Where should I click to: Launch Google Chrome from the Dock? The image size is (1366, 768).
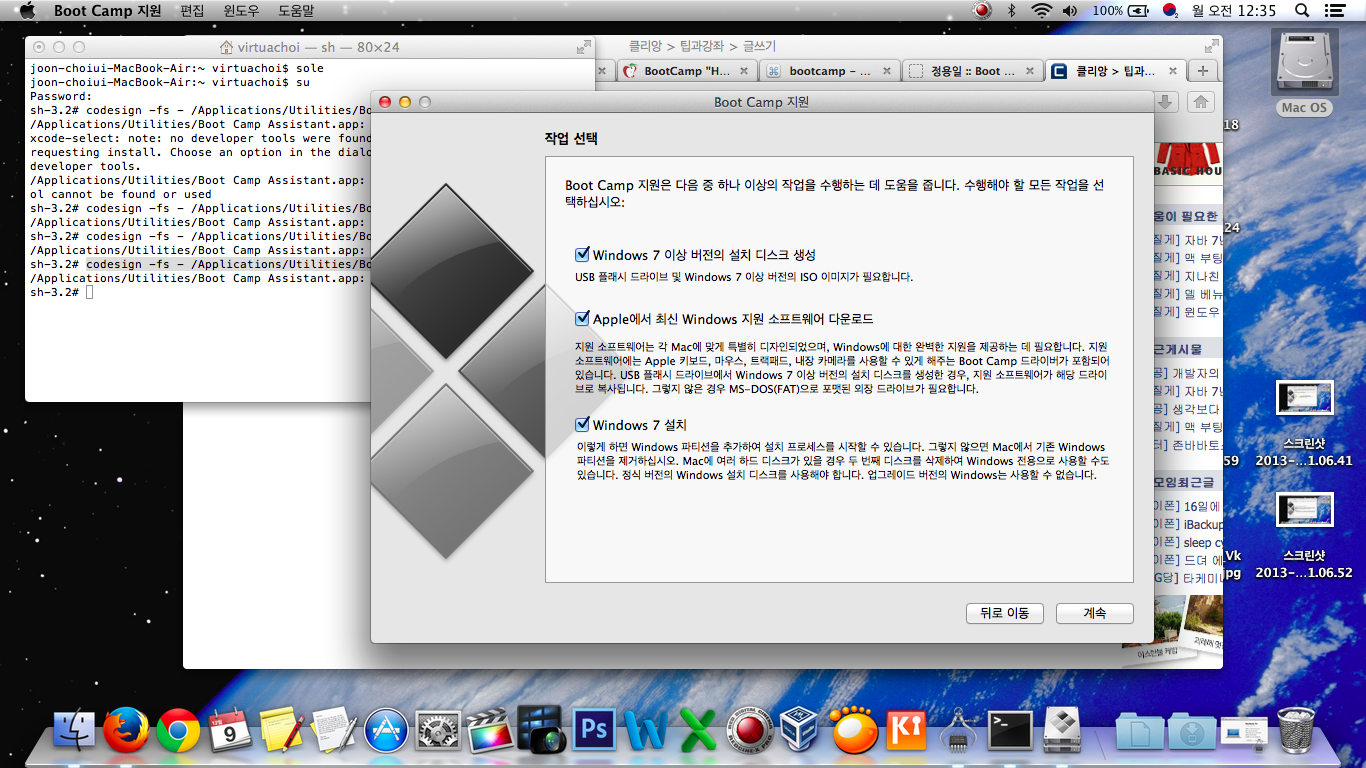point(178,730)
